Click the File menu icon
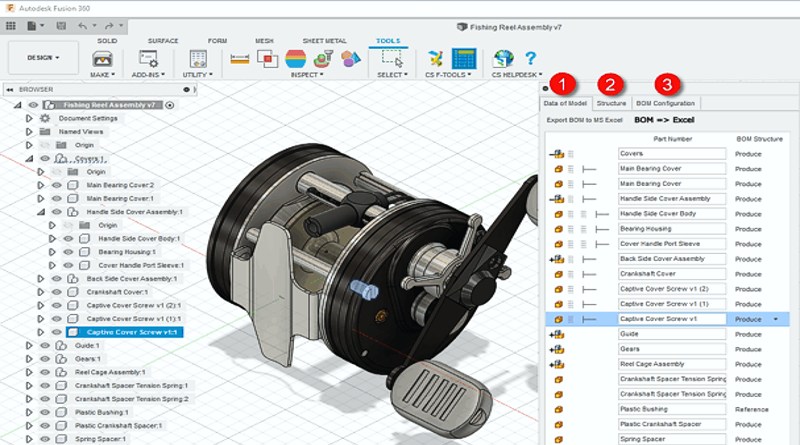800x445 pixels. (32, 26)
